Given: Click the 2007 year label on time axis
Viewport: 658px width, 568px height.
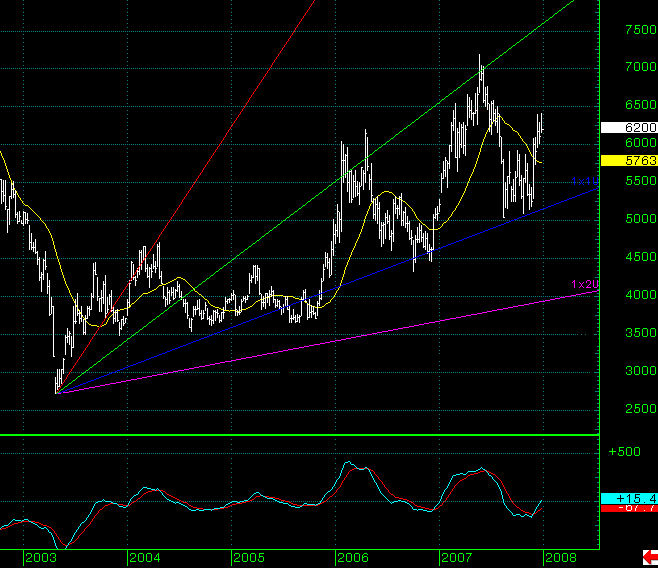Looking at the screenshot, I should pyautogui.click(x=456, y=557).
